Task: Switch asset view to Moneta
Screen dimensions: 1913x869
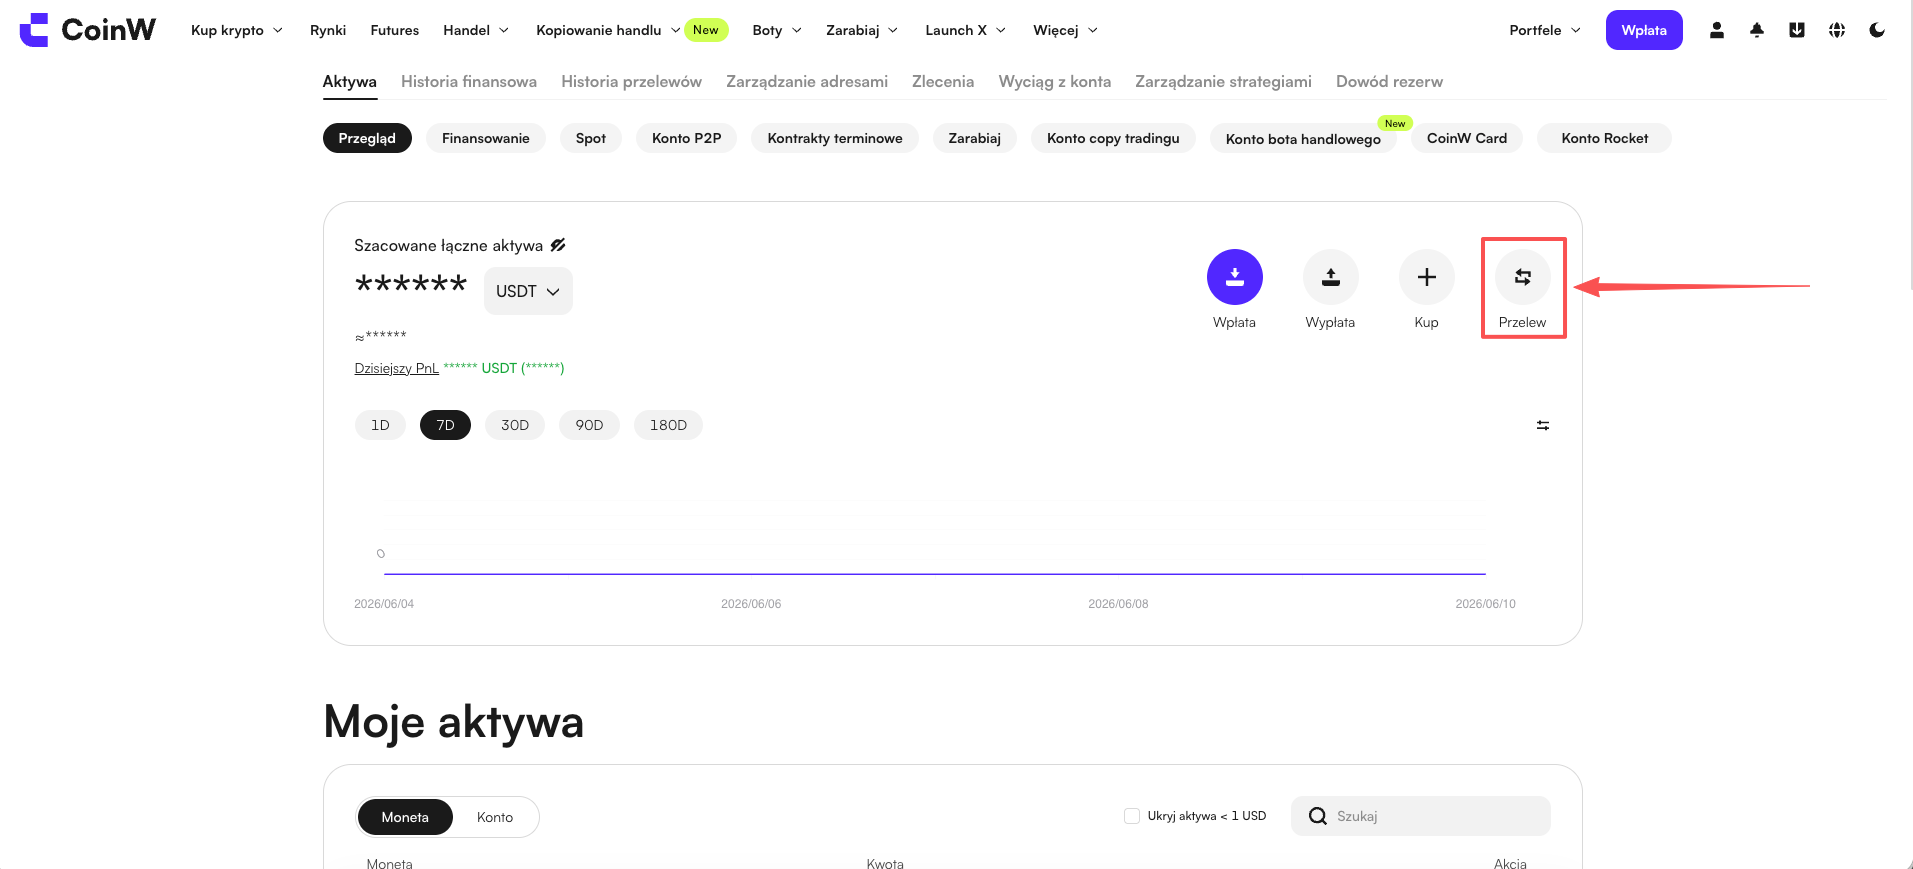Action: point(405,817)
